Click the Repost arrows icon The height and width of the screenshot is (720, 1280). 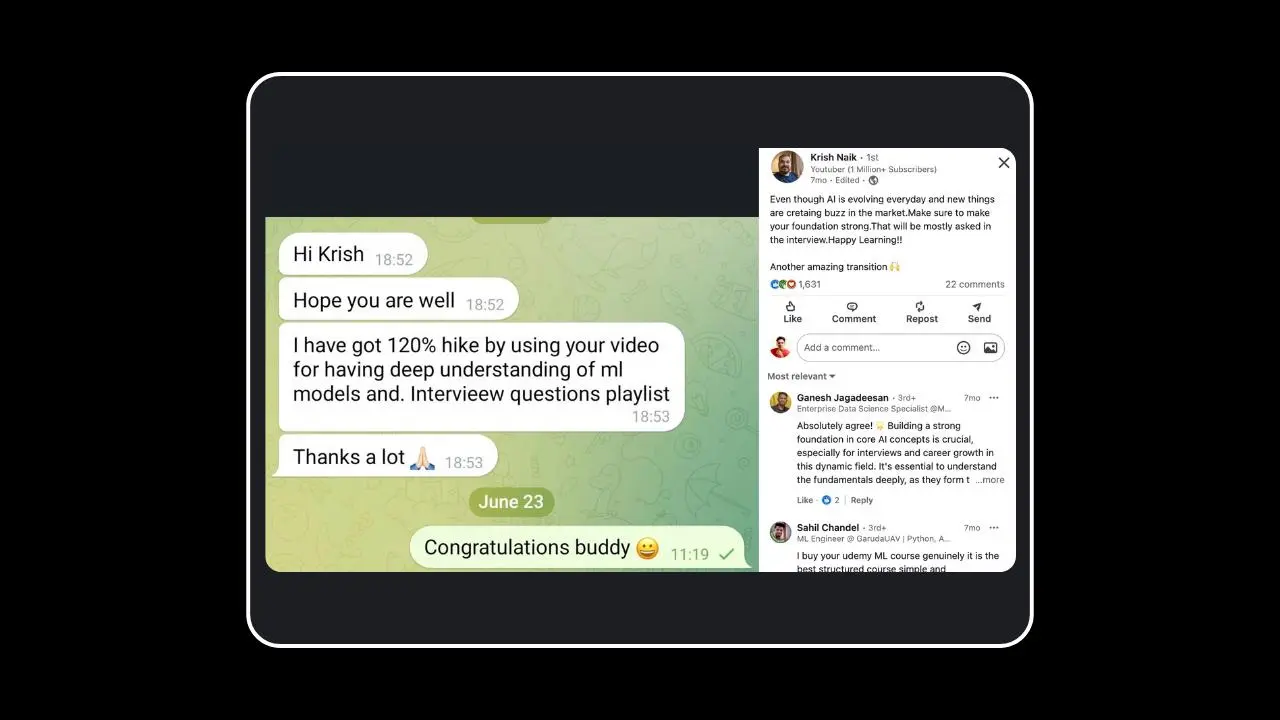pyautogui.click(x=920, y=306)
